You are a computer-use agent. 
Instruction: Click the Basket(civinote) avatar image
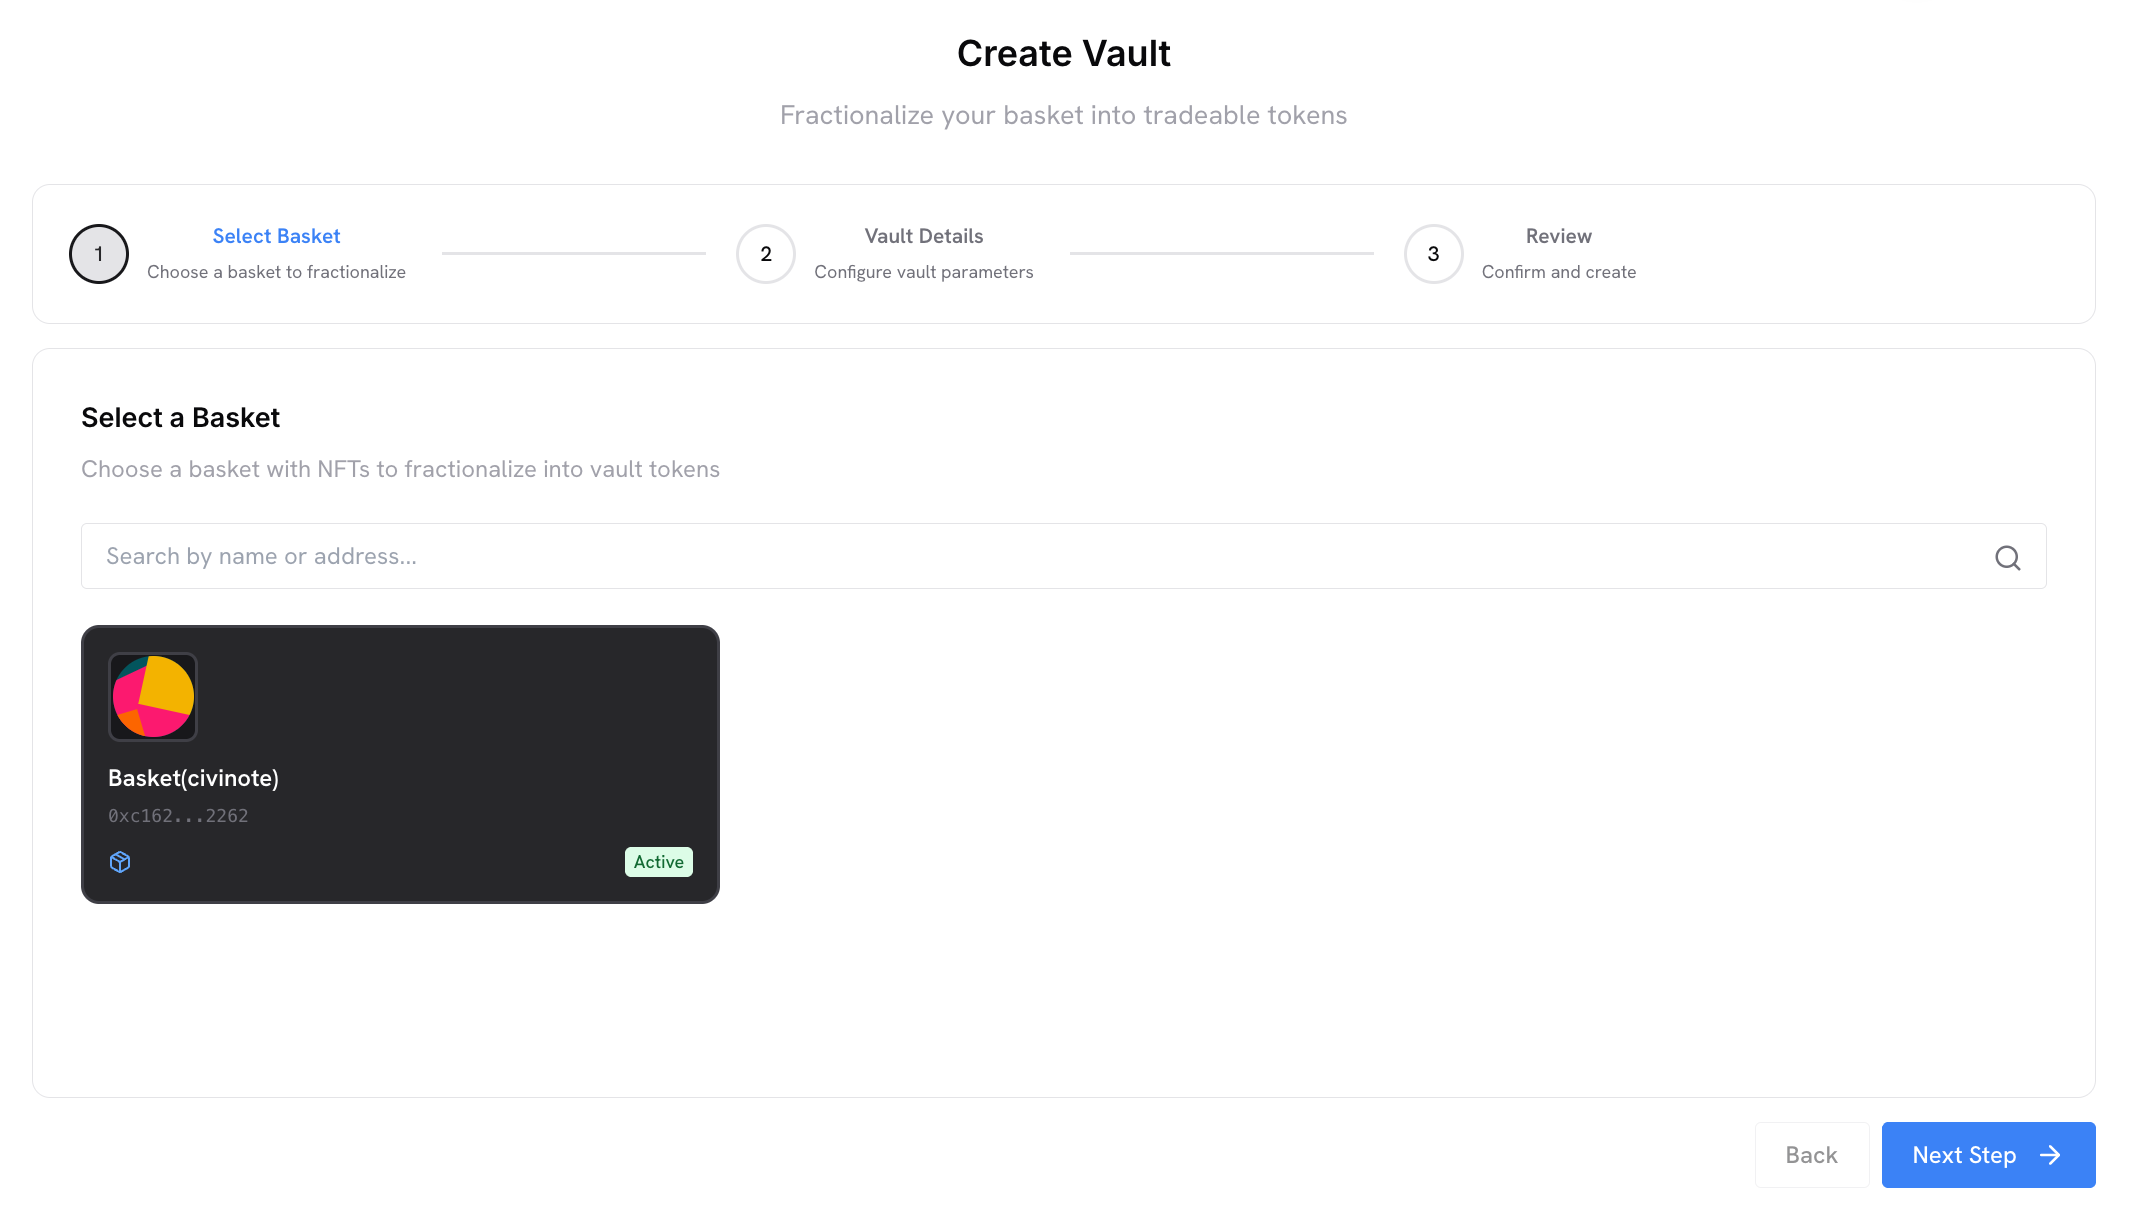coord(153,697)
